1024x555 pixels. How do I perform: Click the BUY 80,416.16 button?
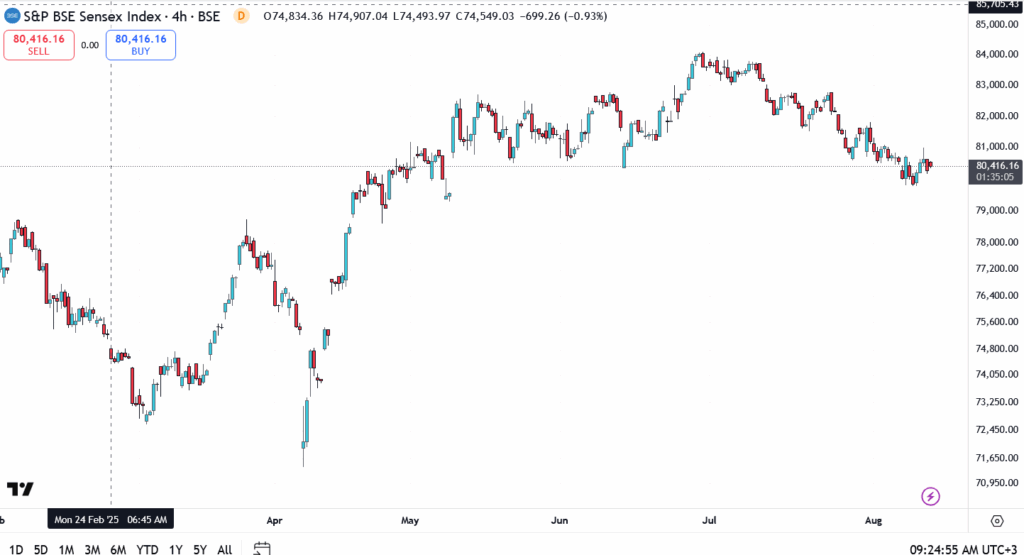click(140, 44)
